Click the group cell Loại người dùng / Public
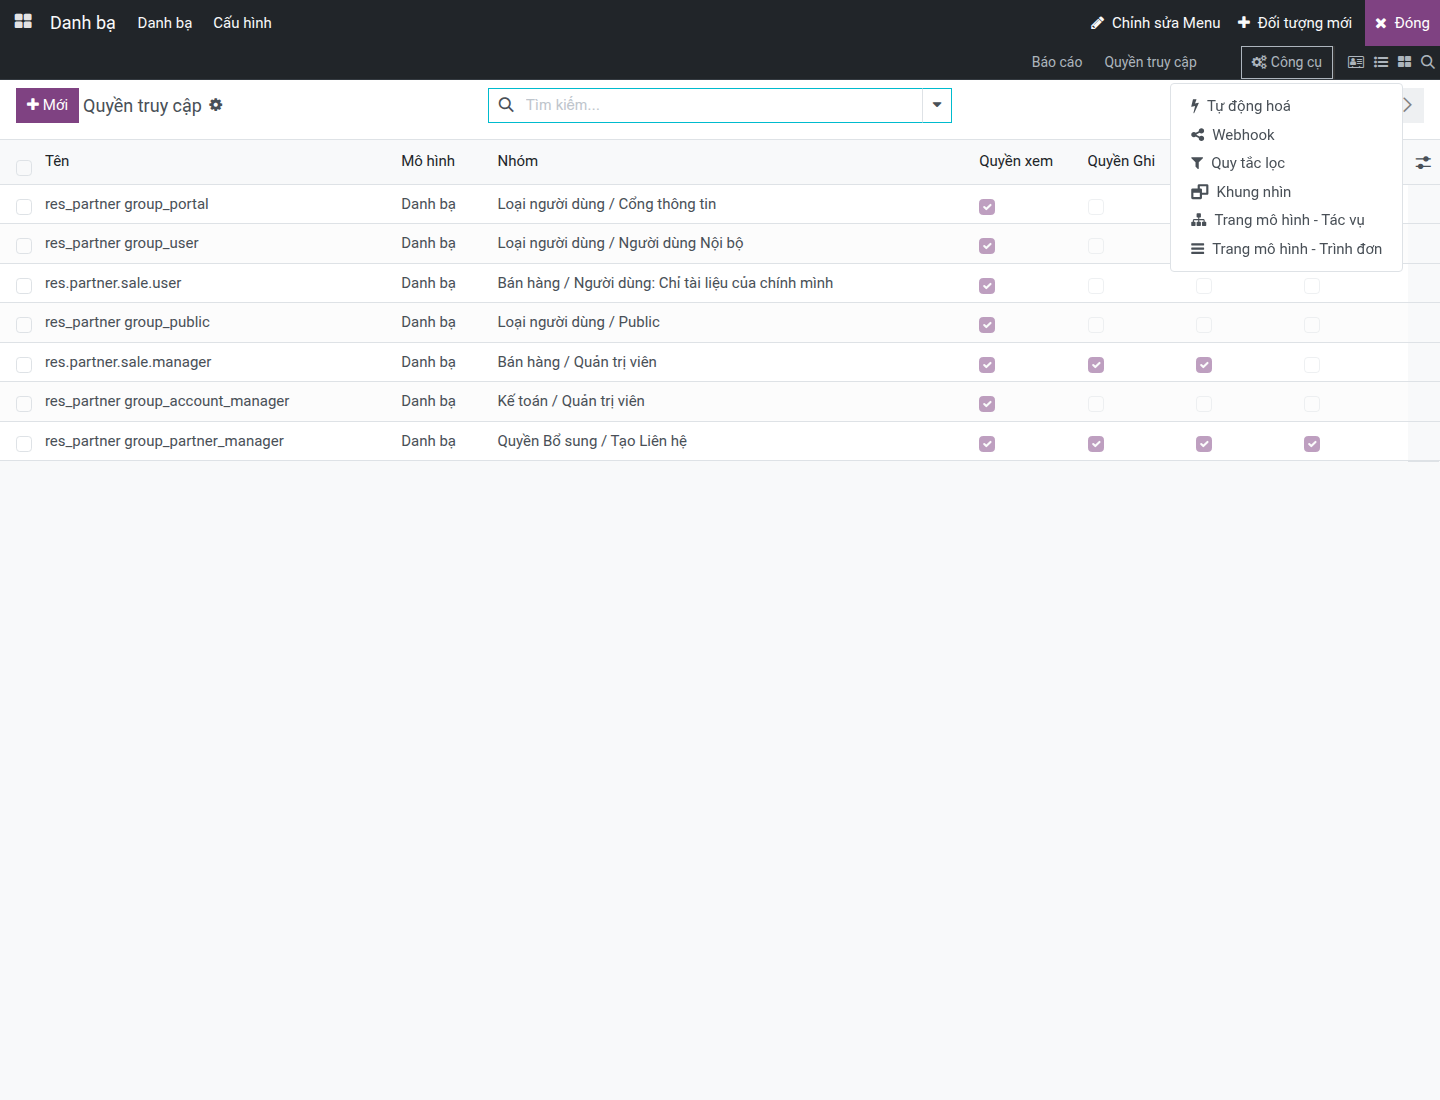This screenshot has width=1440, height=1100. [579, 322]
